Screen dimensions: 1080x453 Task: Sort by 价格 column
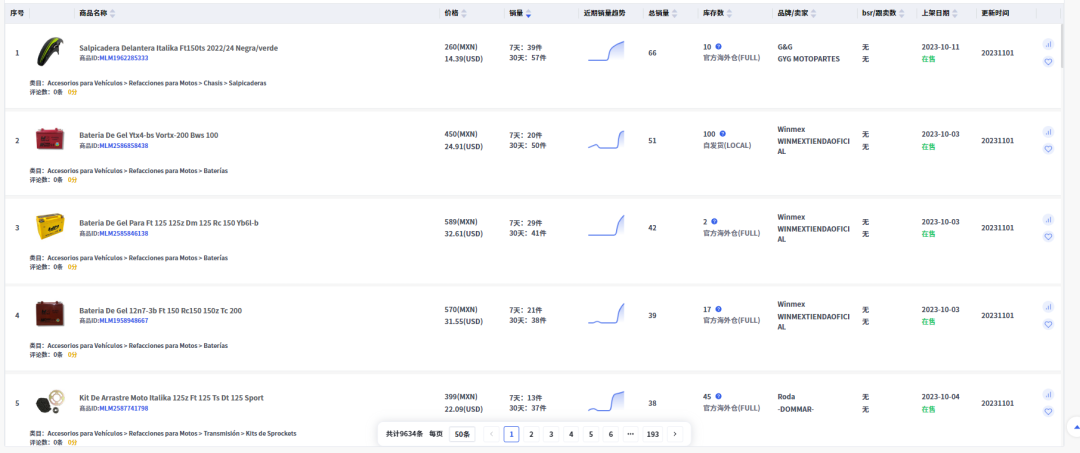(x=464, y=13)
